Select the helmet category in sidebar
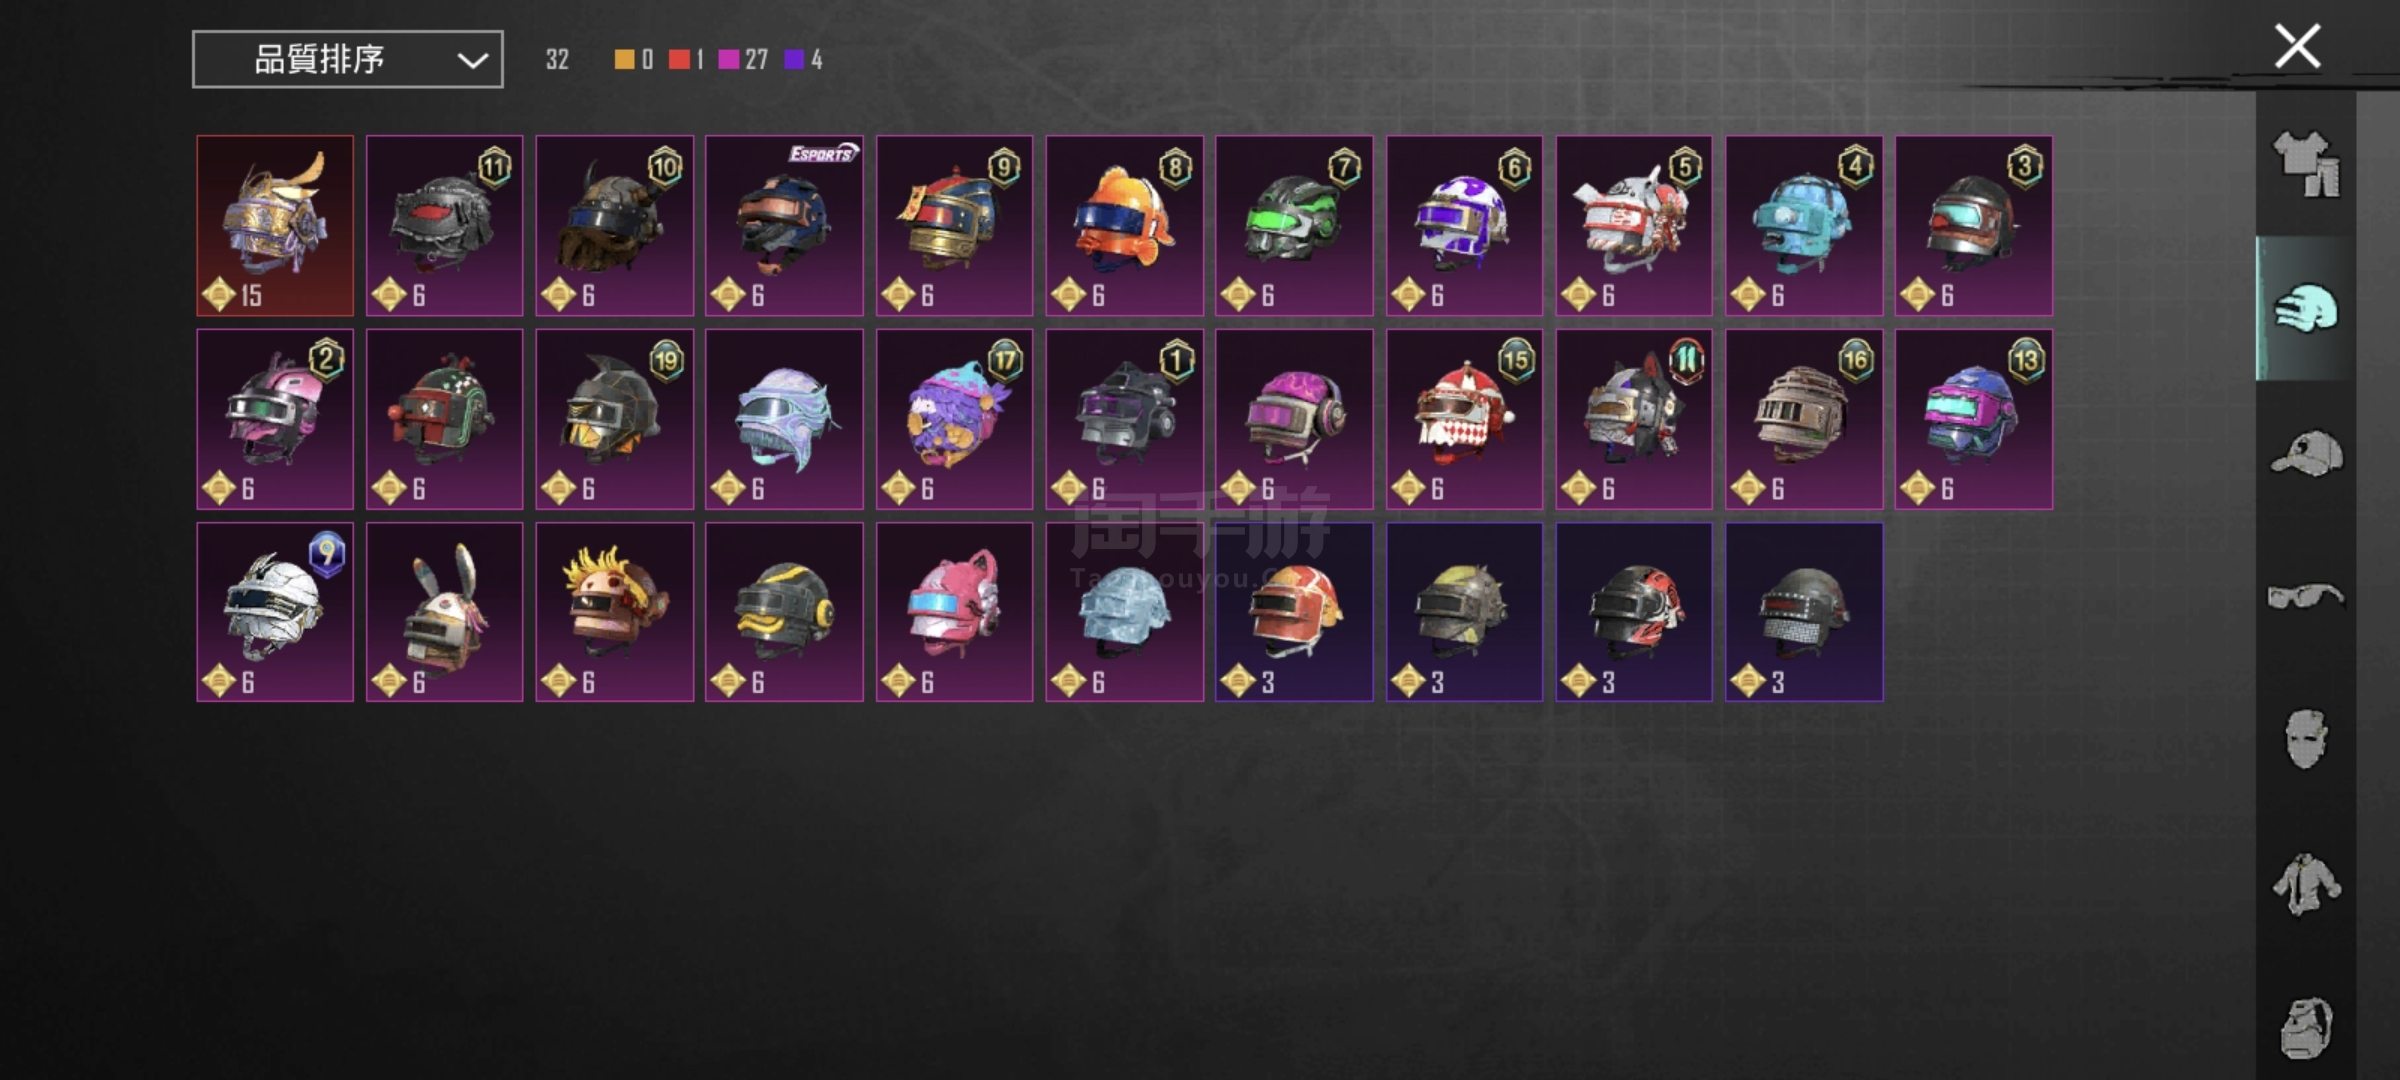The width and height of the screenshot is (2400, 1080). (x=2306, y=308)
